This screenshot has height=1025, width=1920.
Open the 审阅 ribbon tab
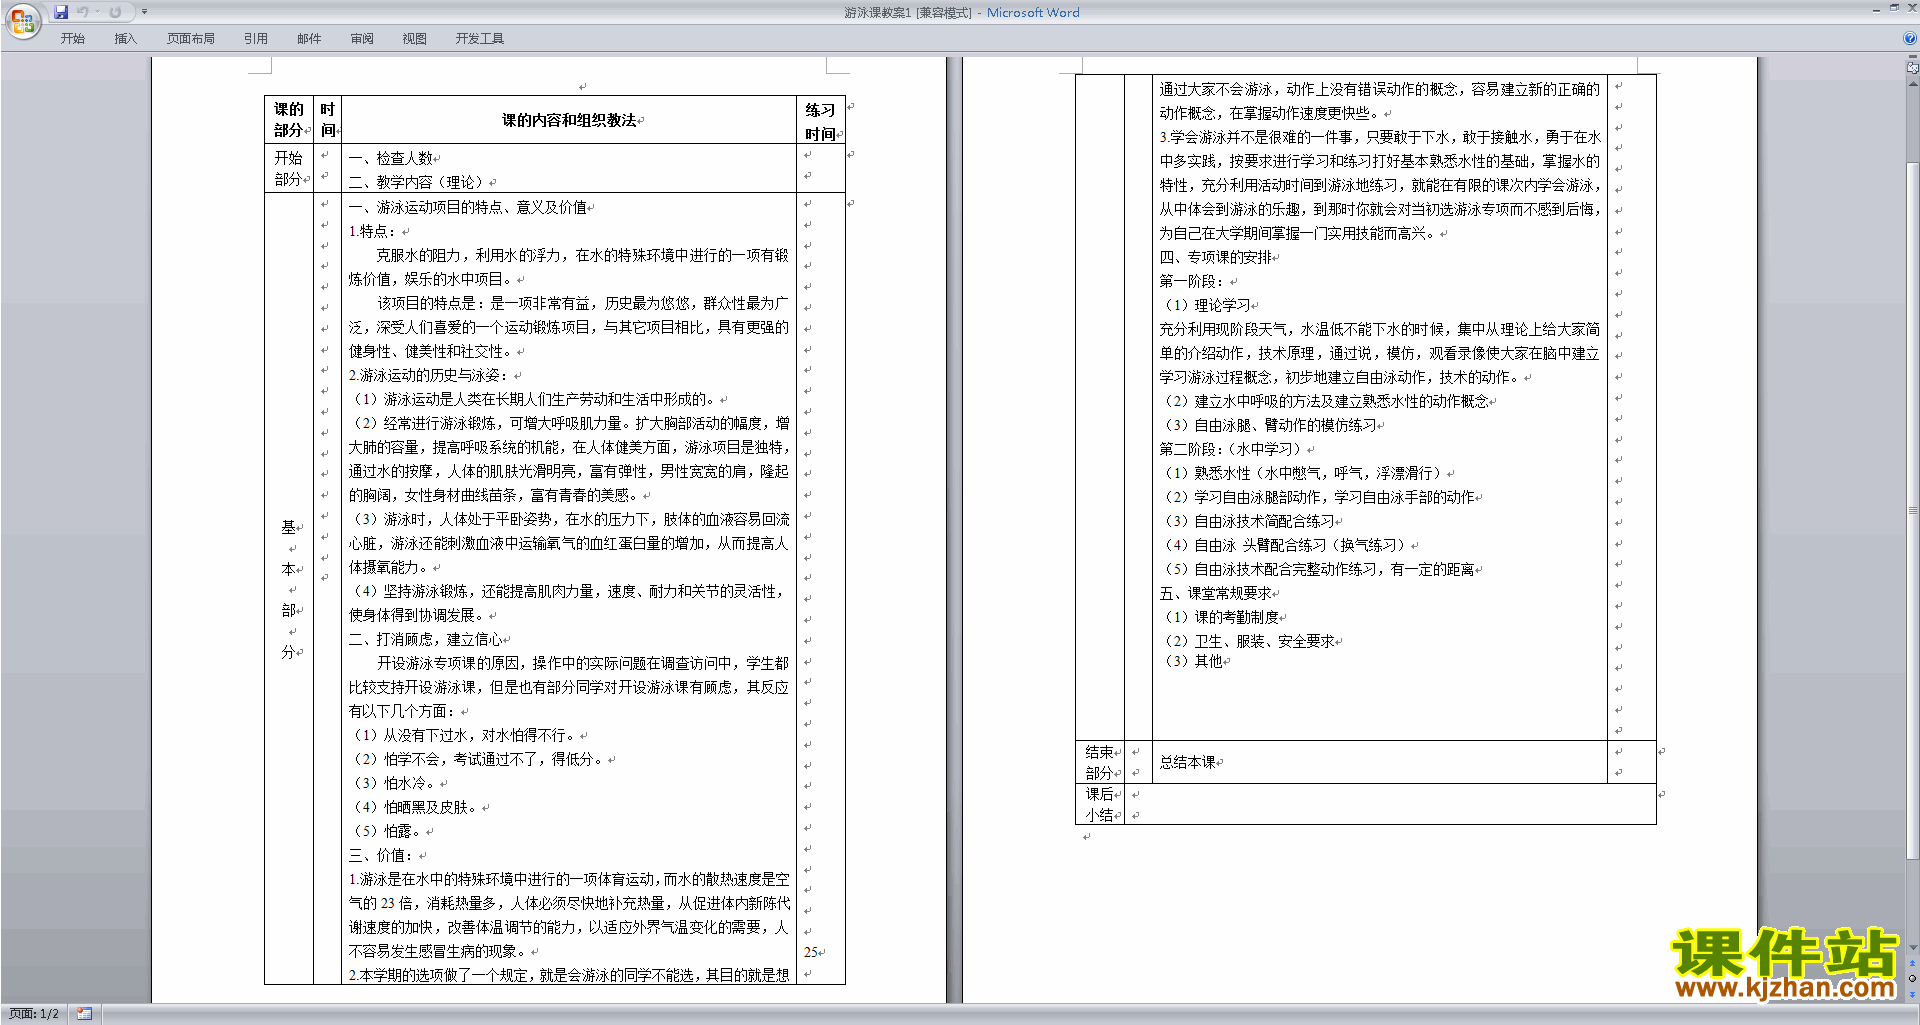362,38
